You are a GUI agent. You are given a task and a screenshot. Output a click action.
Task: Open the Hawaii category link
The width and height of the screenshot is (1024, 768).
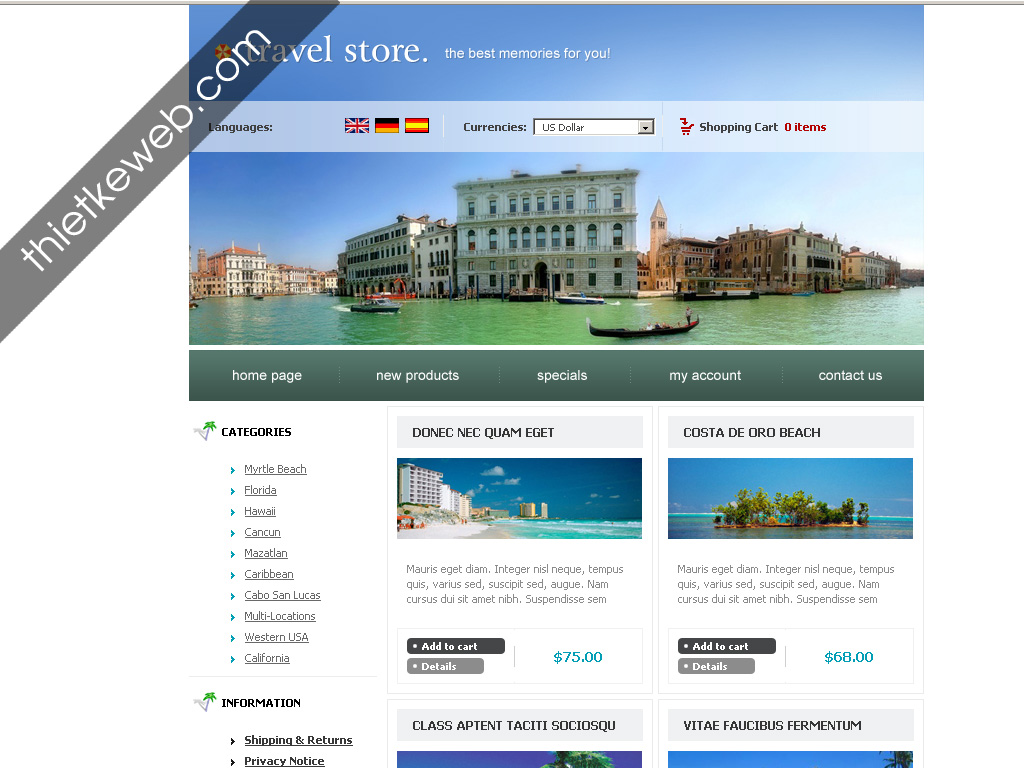pyautogui.click(x=260, y=511)
